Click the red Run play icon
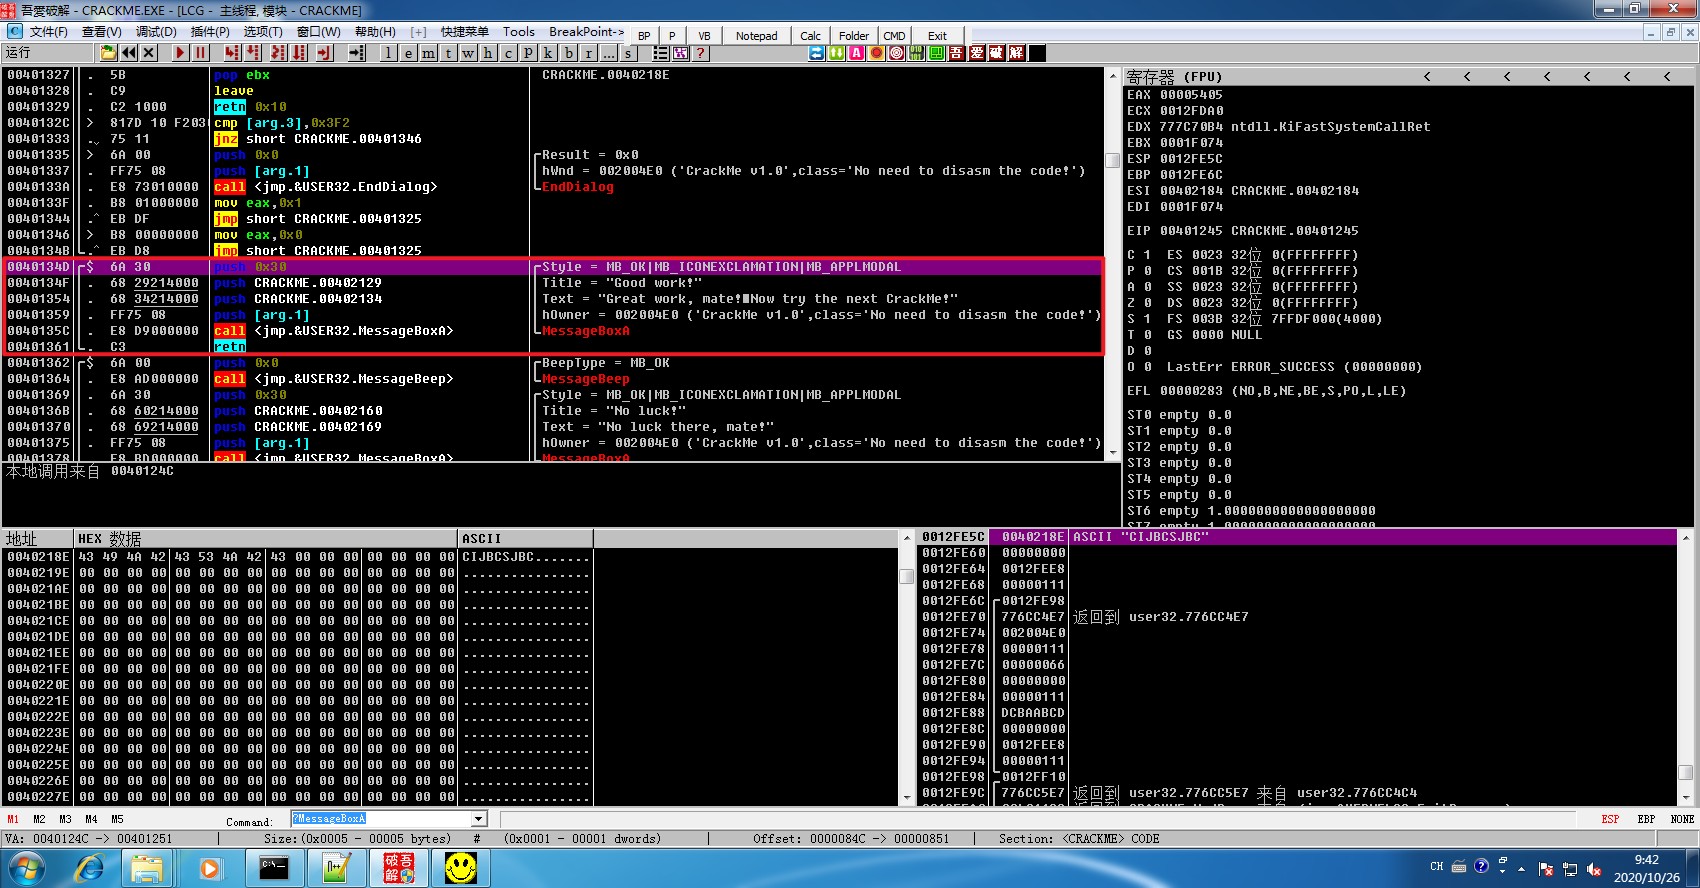1700x888 pixels. [180, 53]
